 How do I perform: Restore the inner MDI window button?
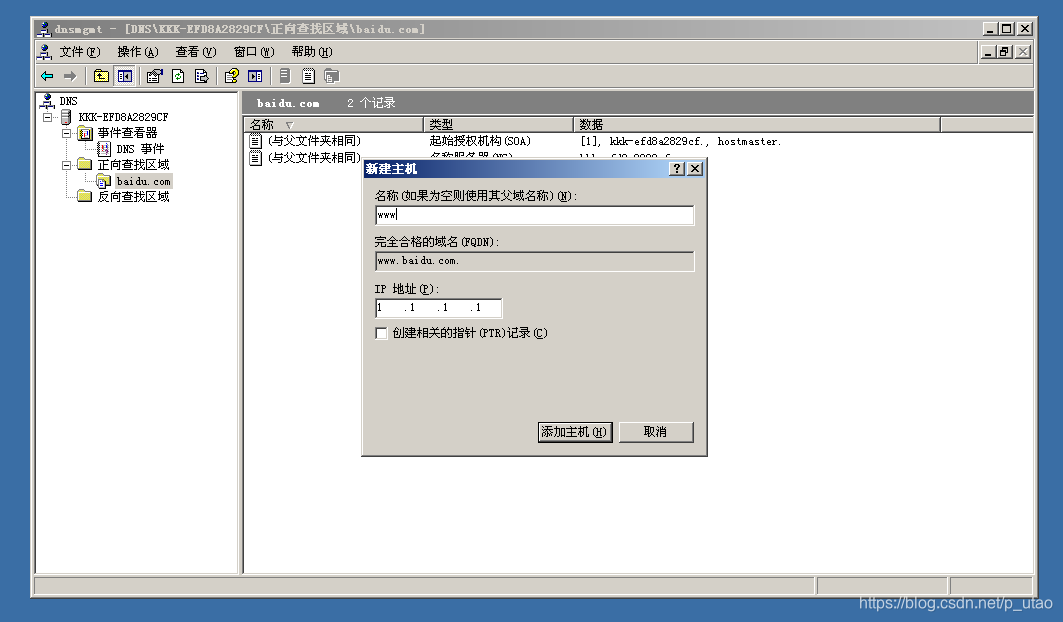coord(1005,52)
